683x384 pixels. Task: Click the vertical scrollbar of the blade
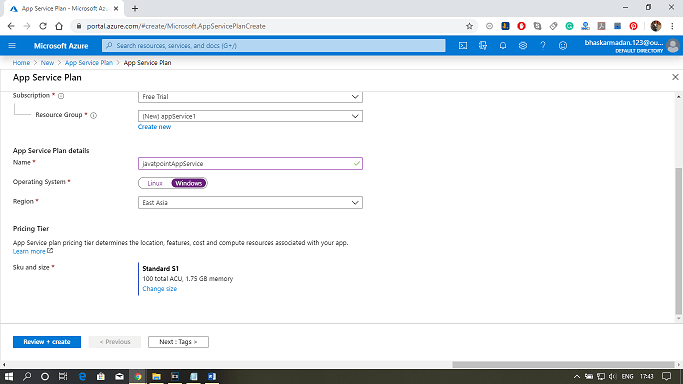(678, 241)
